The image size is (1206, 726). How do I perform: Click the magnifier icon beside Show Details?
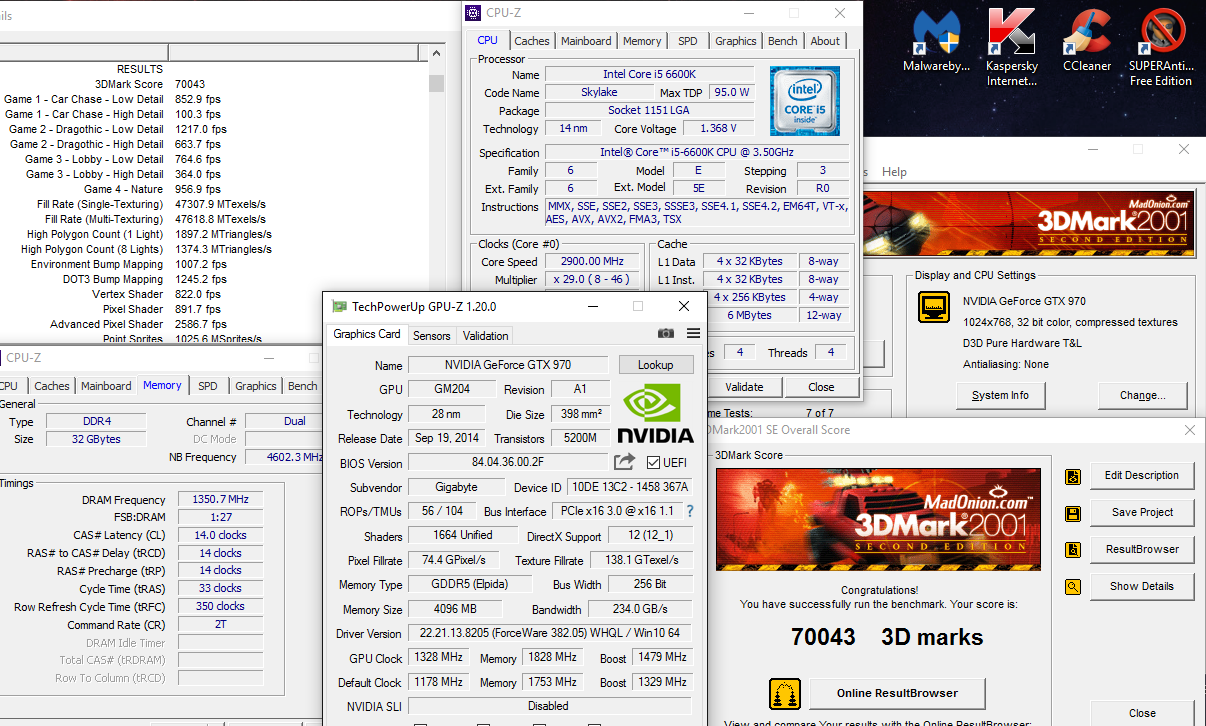click(1072, 587)
